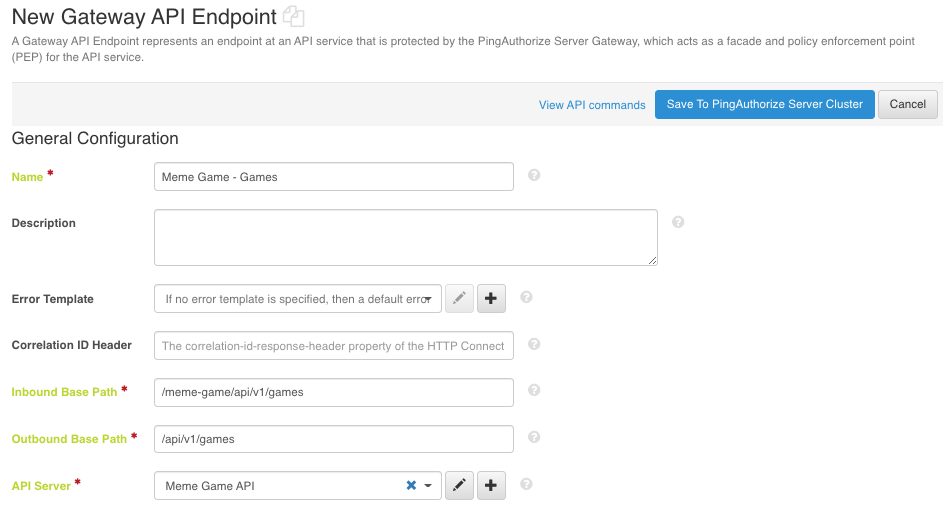Add a new Error Template with plus button
Image resolution: width=951 pixels, height=513 pixels.
(491, 298)
